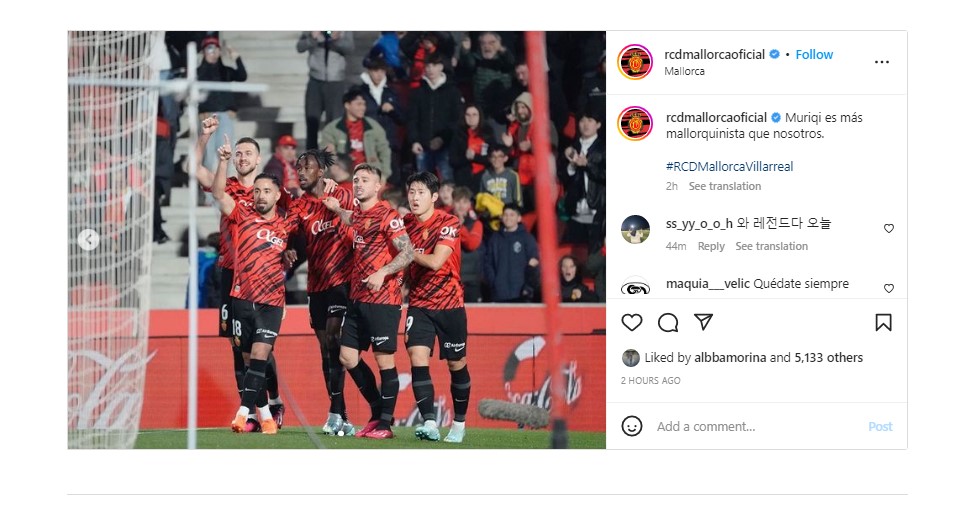Open ss_yy_o_o_h commenter avatar

point(635,230)
